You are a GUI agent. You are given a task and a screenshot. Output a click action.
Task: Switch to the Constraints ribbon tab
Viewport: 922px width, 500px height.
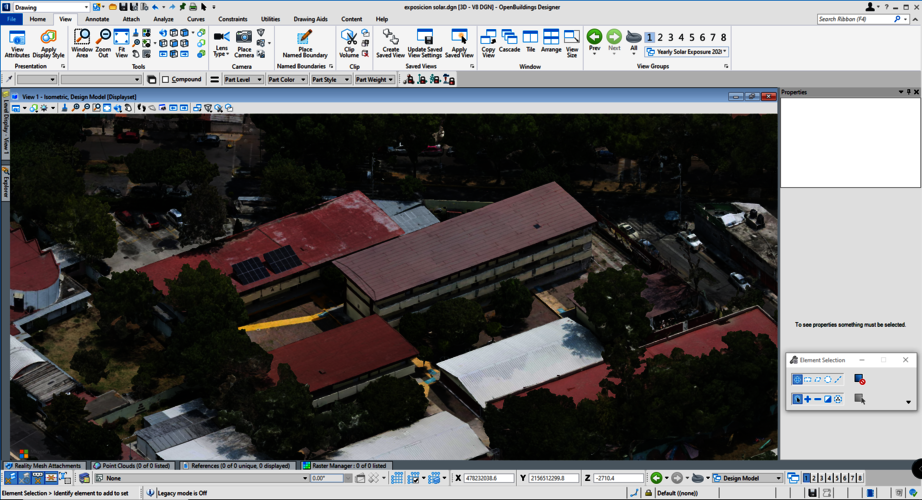[232, 19]
